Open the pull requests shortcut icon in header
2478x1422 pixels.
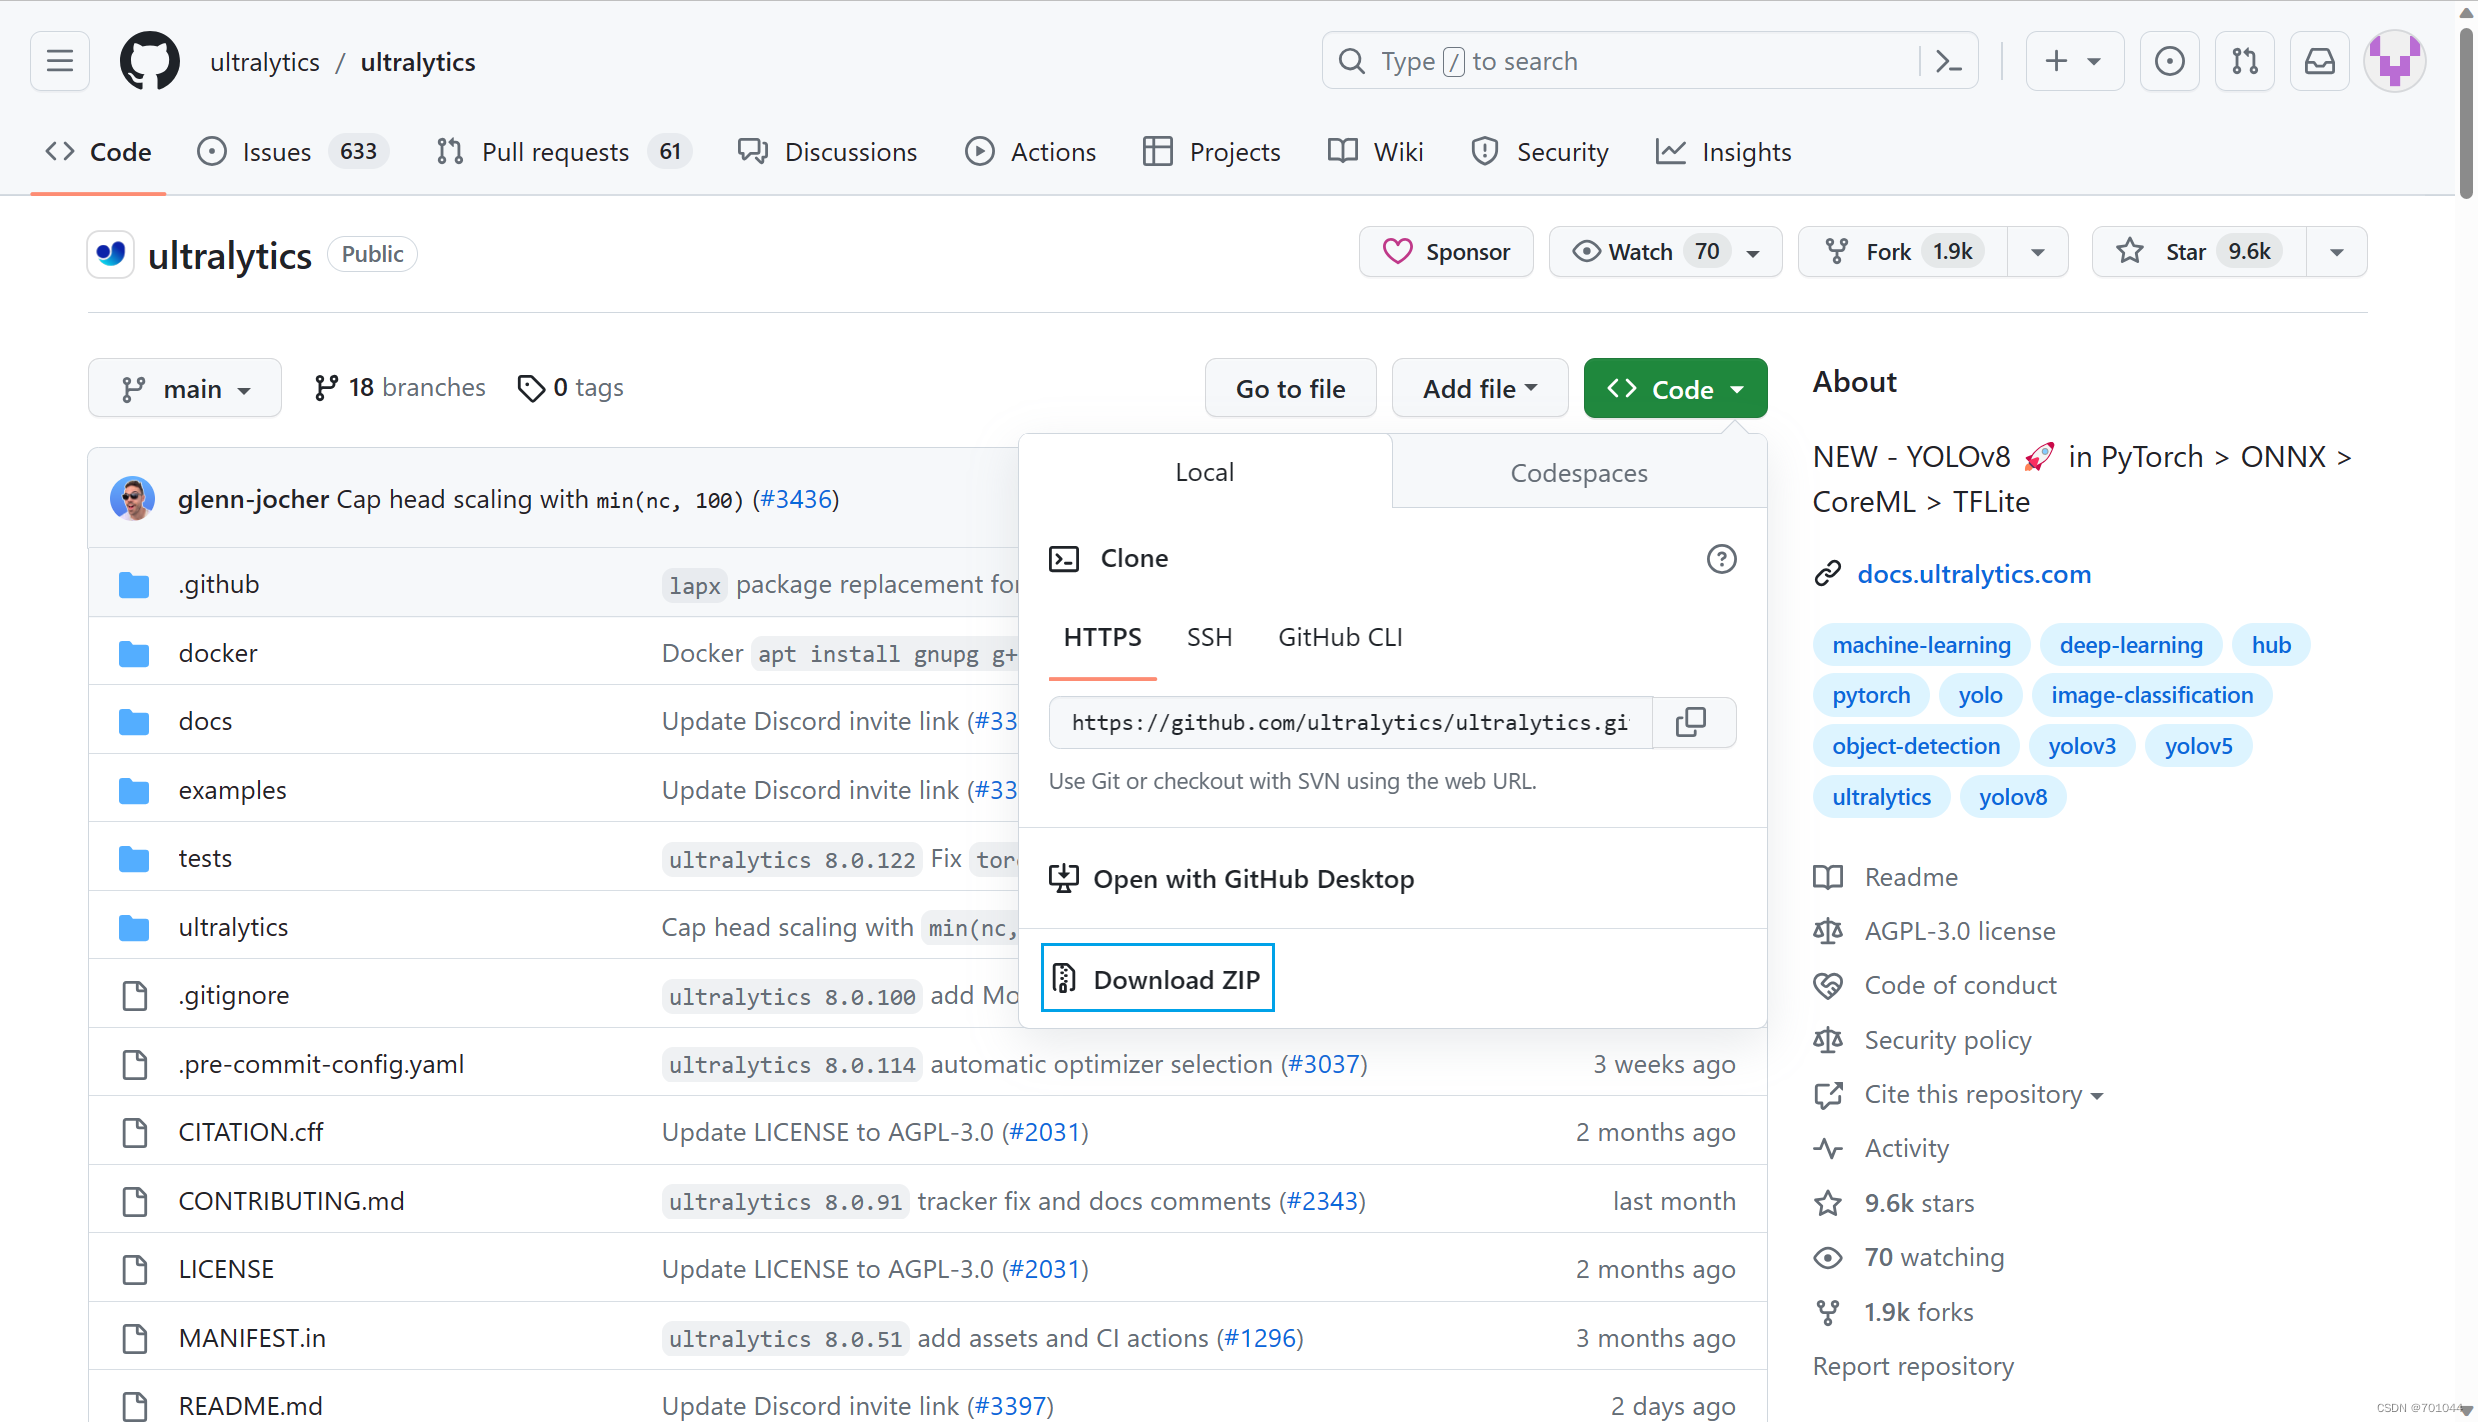tap(2244, 61)
